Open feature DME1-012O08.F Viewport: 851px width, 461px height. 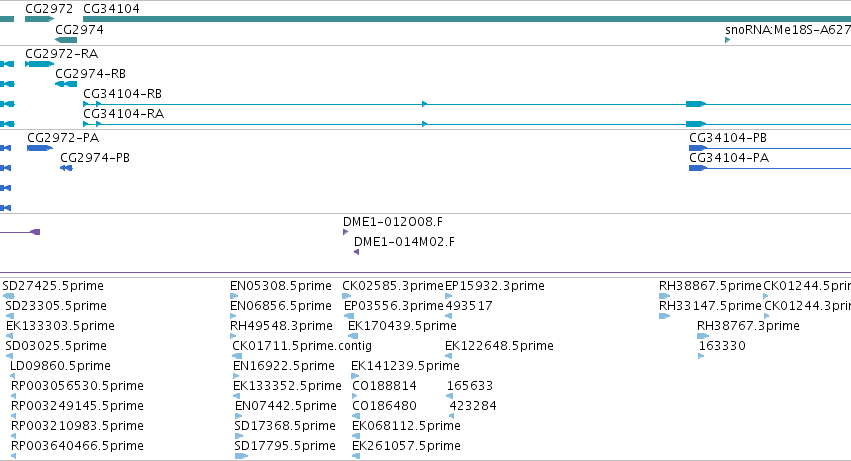point(393,222)
